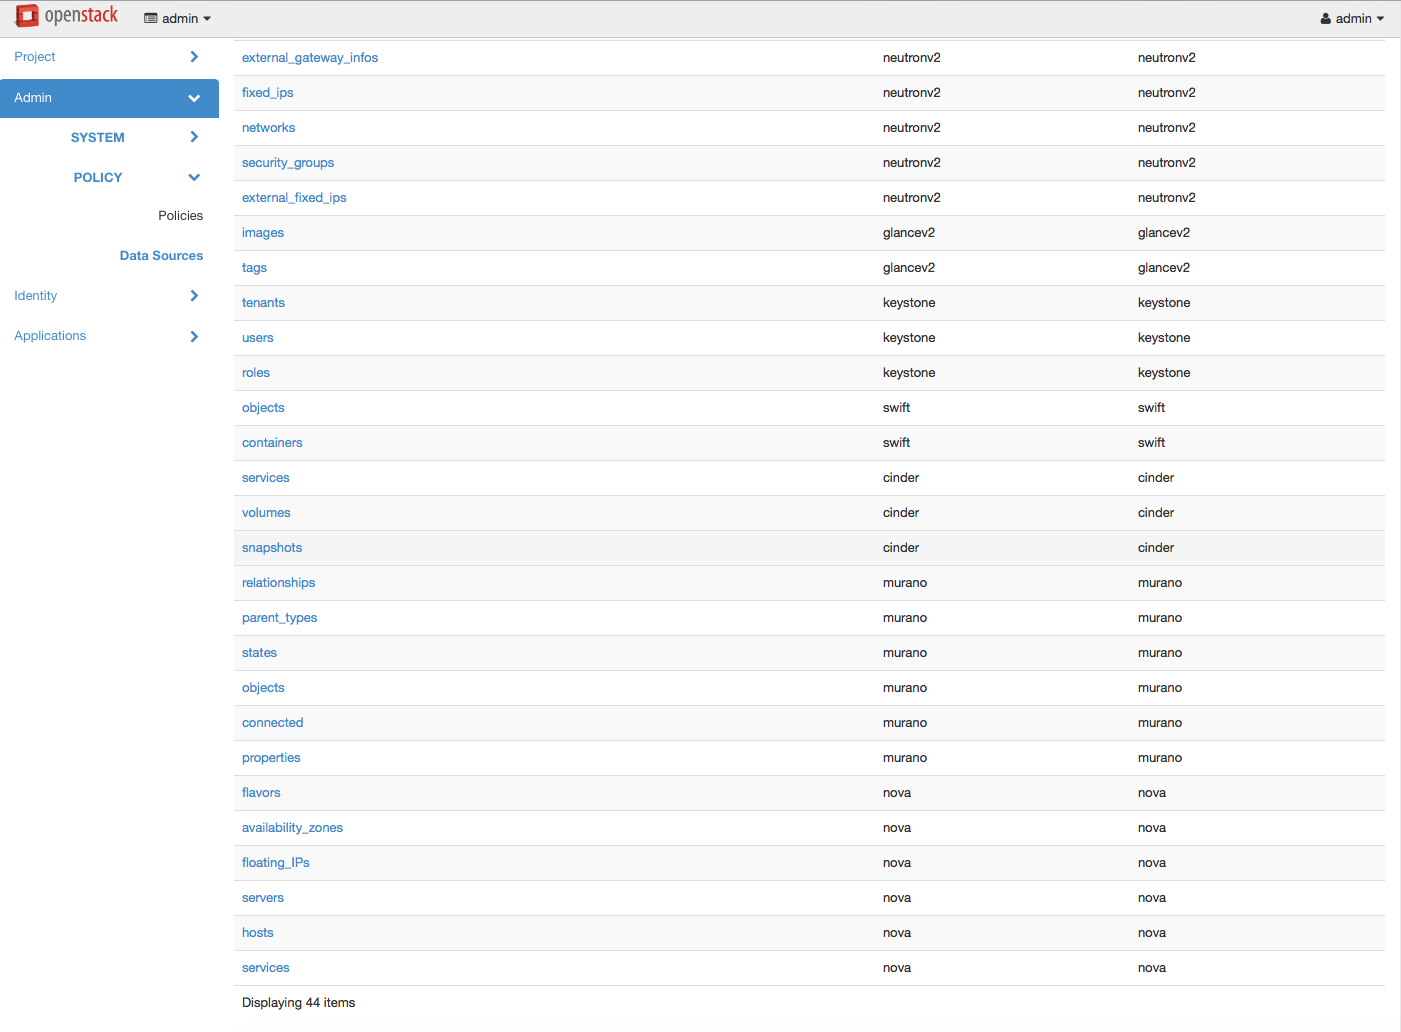Click the OpenStack logo icon
1401x1032 pixels.
(x=27, y=16)
